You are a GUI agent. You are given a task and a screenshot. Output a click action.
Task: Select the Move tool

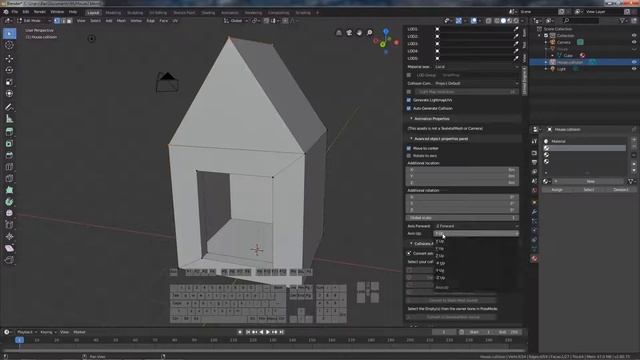(x=9, y=58)
